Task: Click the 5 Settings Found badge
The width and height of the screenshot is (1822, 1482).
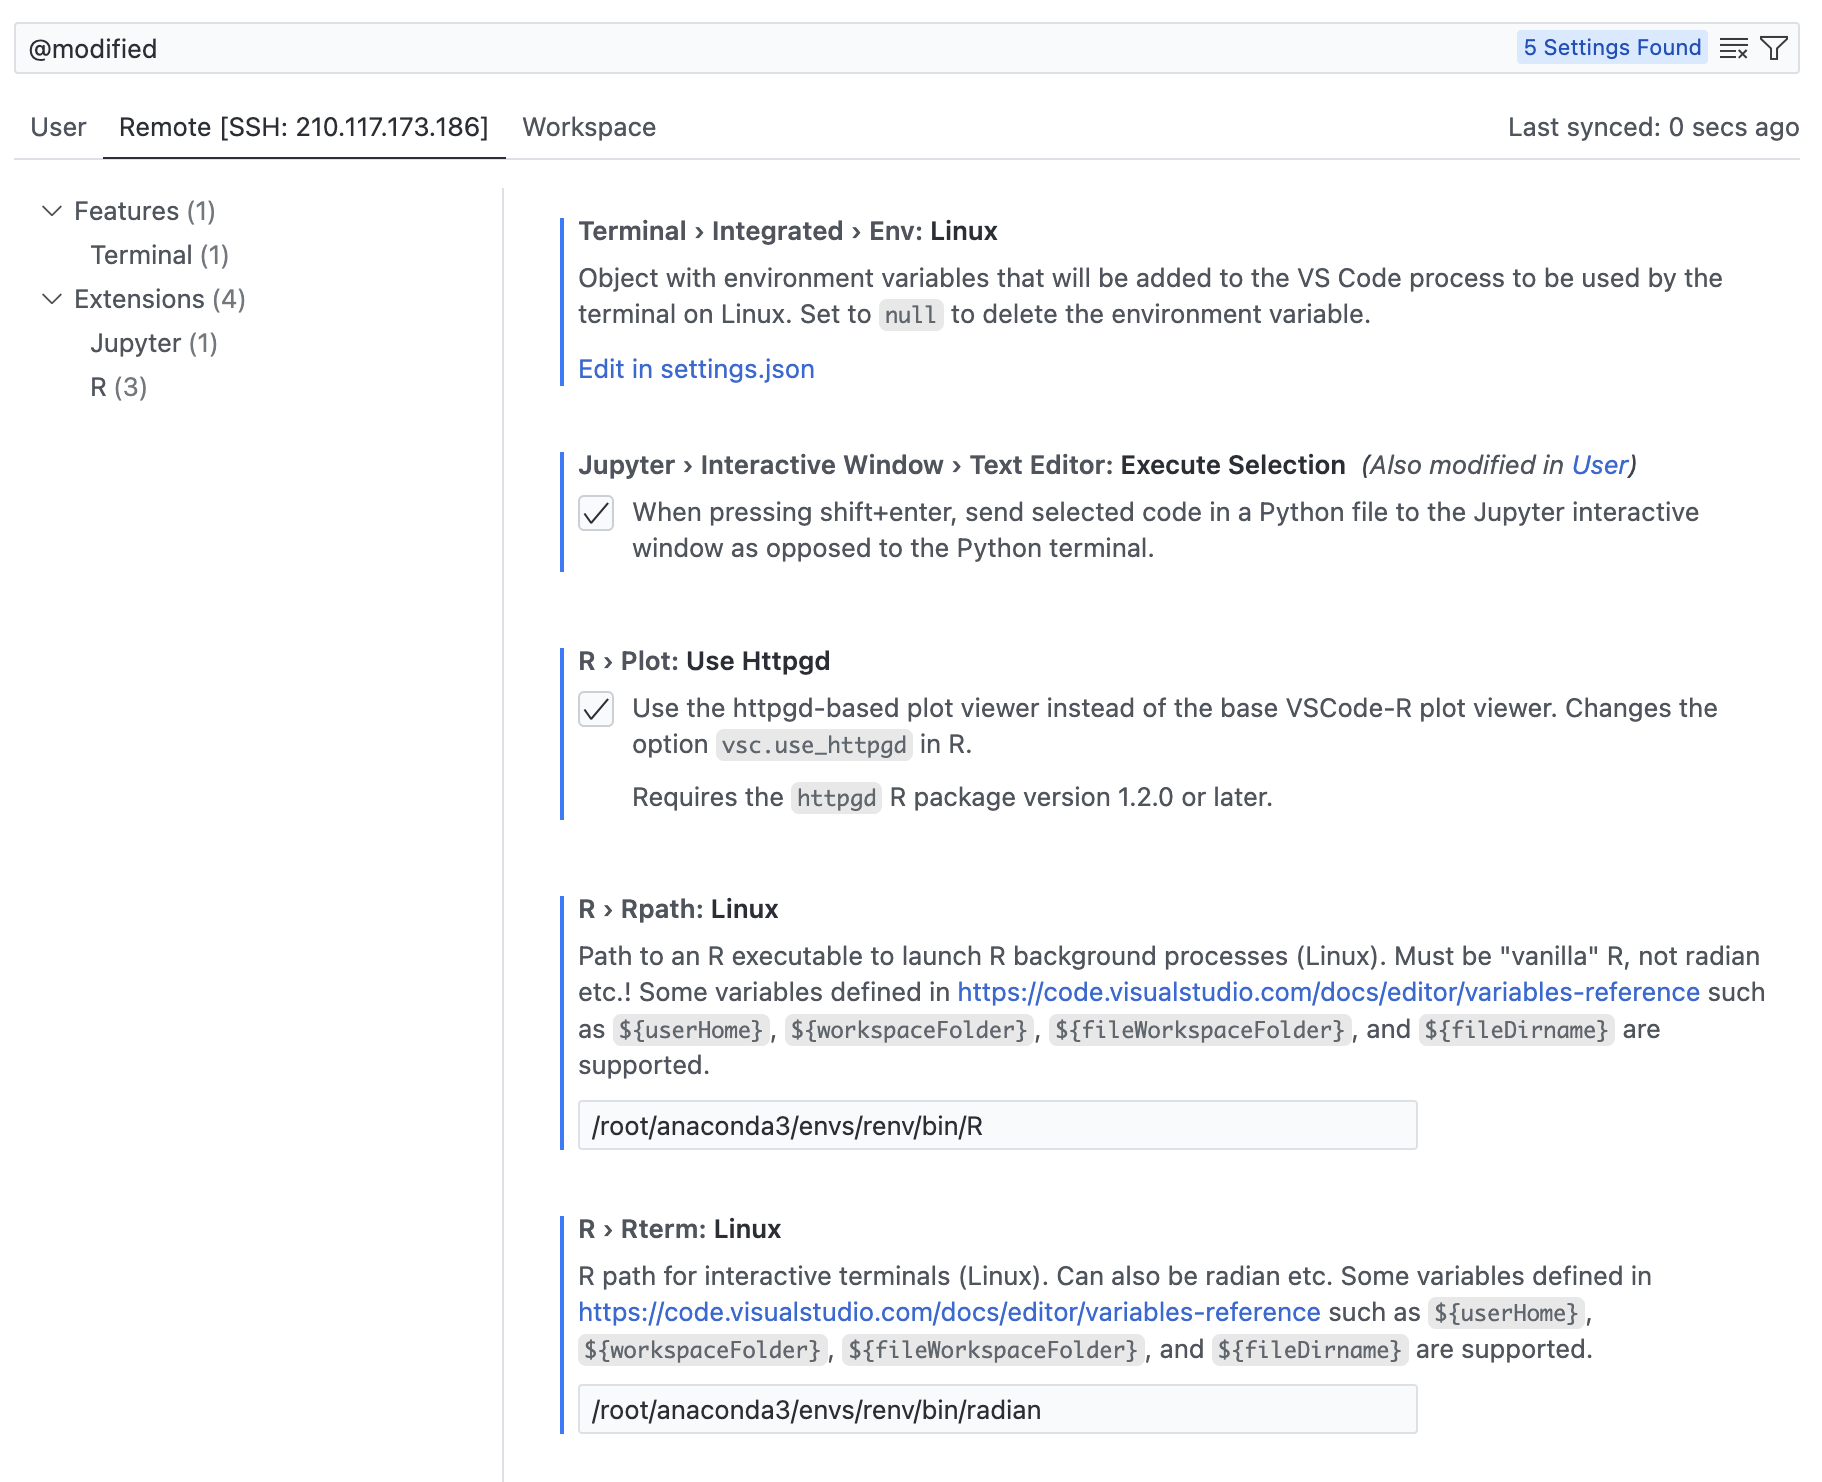Action: pyautogui.click(x=1611, y=48)
